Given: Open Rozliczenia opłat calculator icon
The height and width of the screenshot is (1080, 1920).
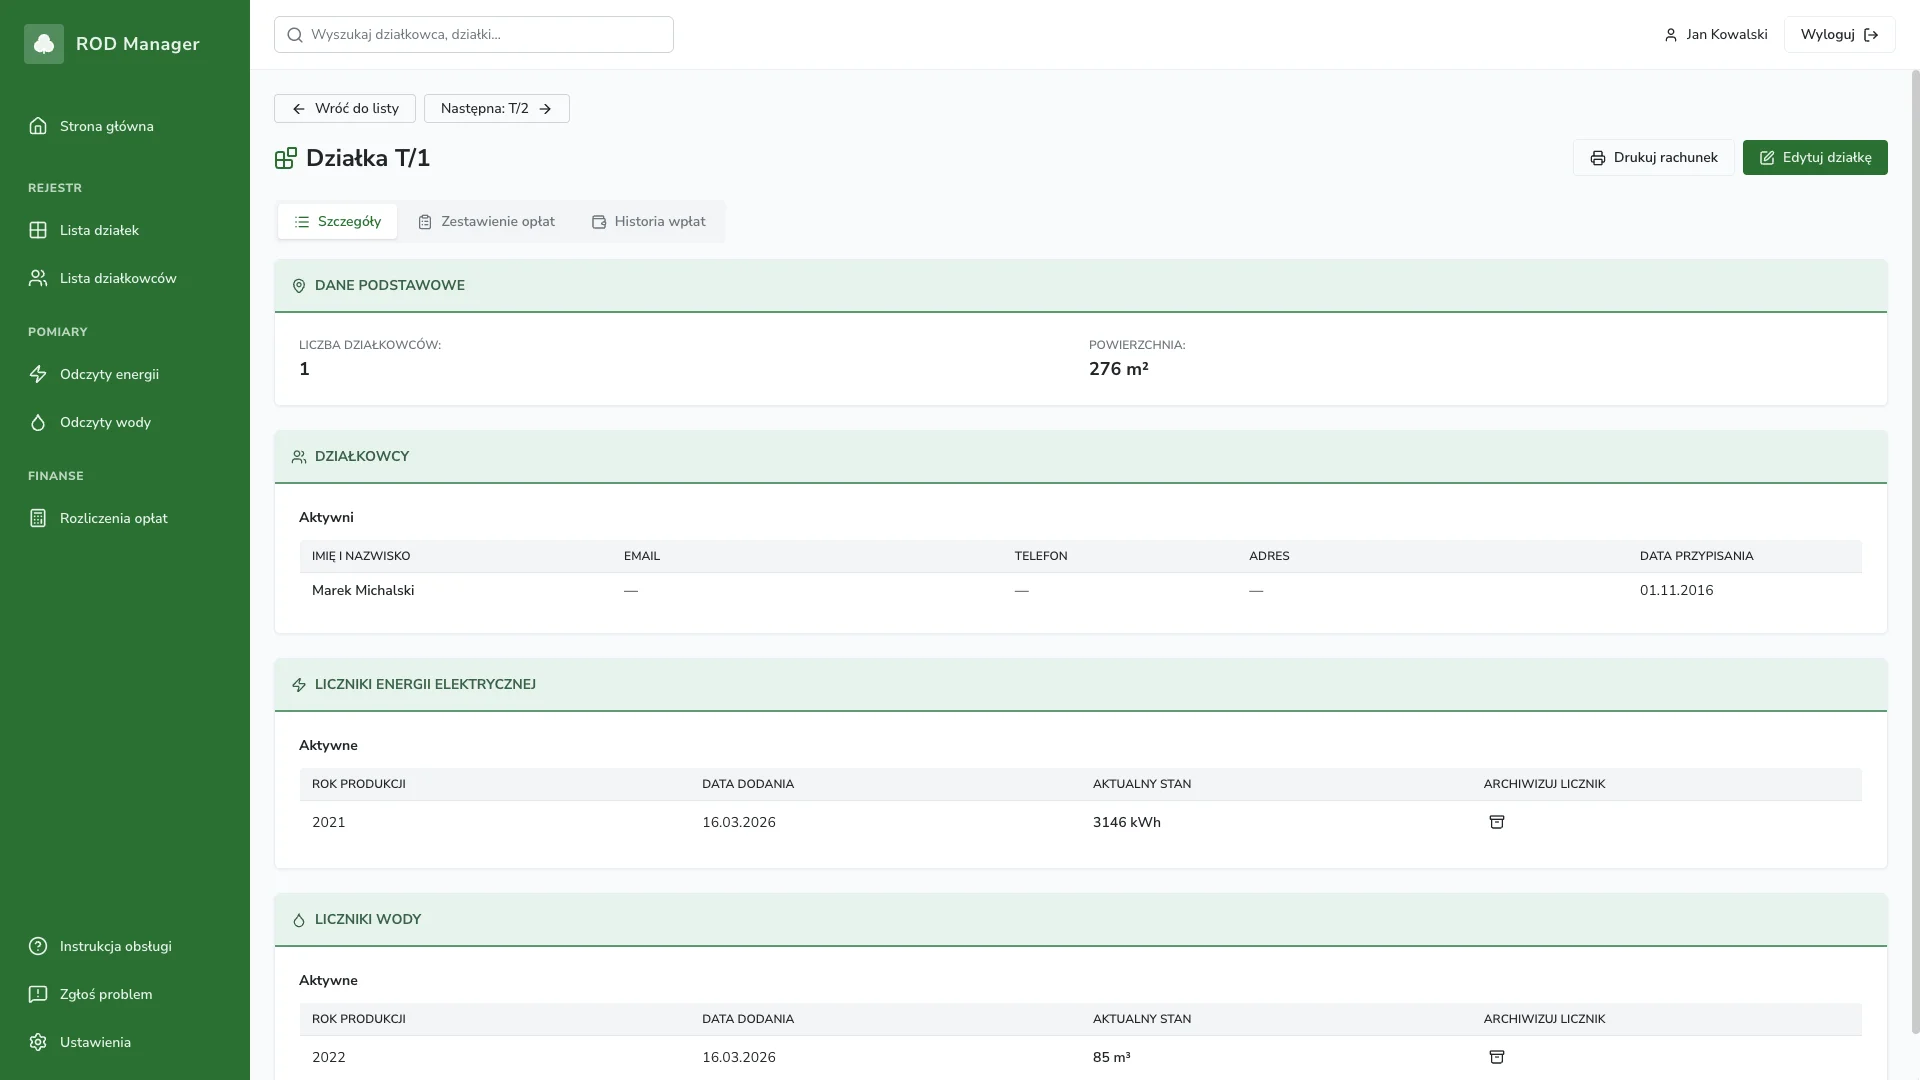Looking at the screenshot, I should tap(38, 518).
